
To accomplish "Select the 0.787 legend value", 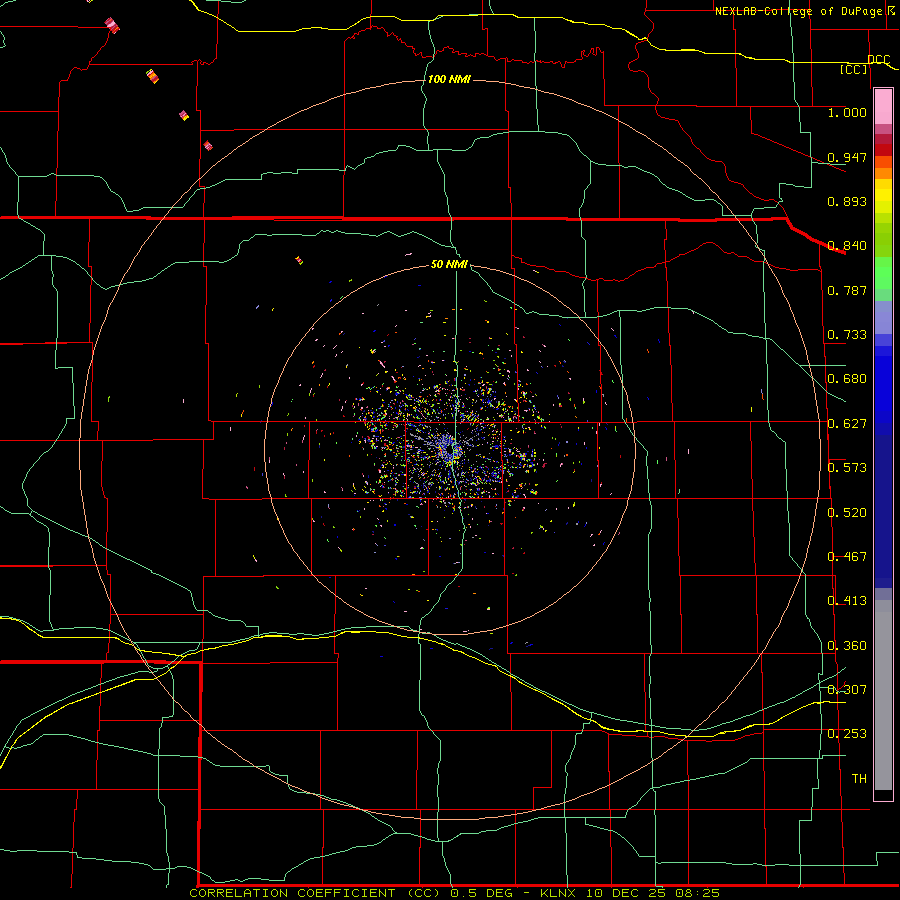I will click(x=847, y=290).
